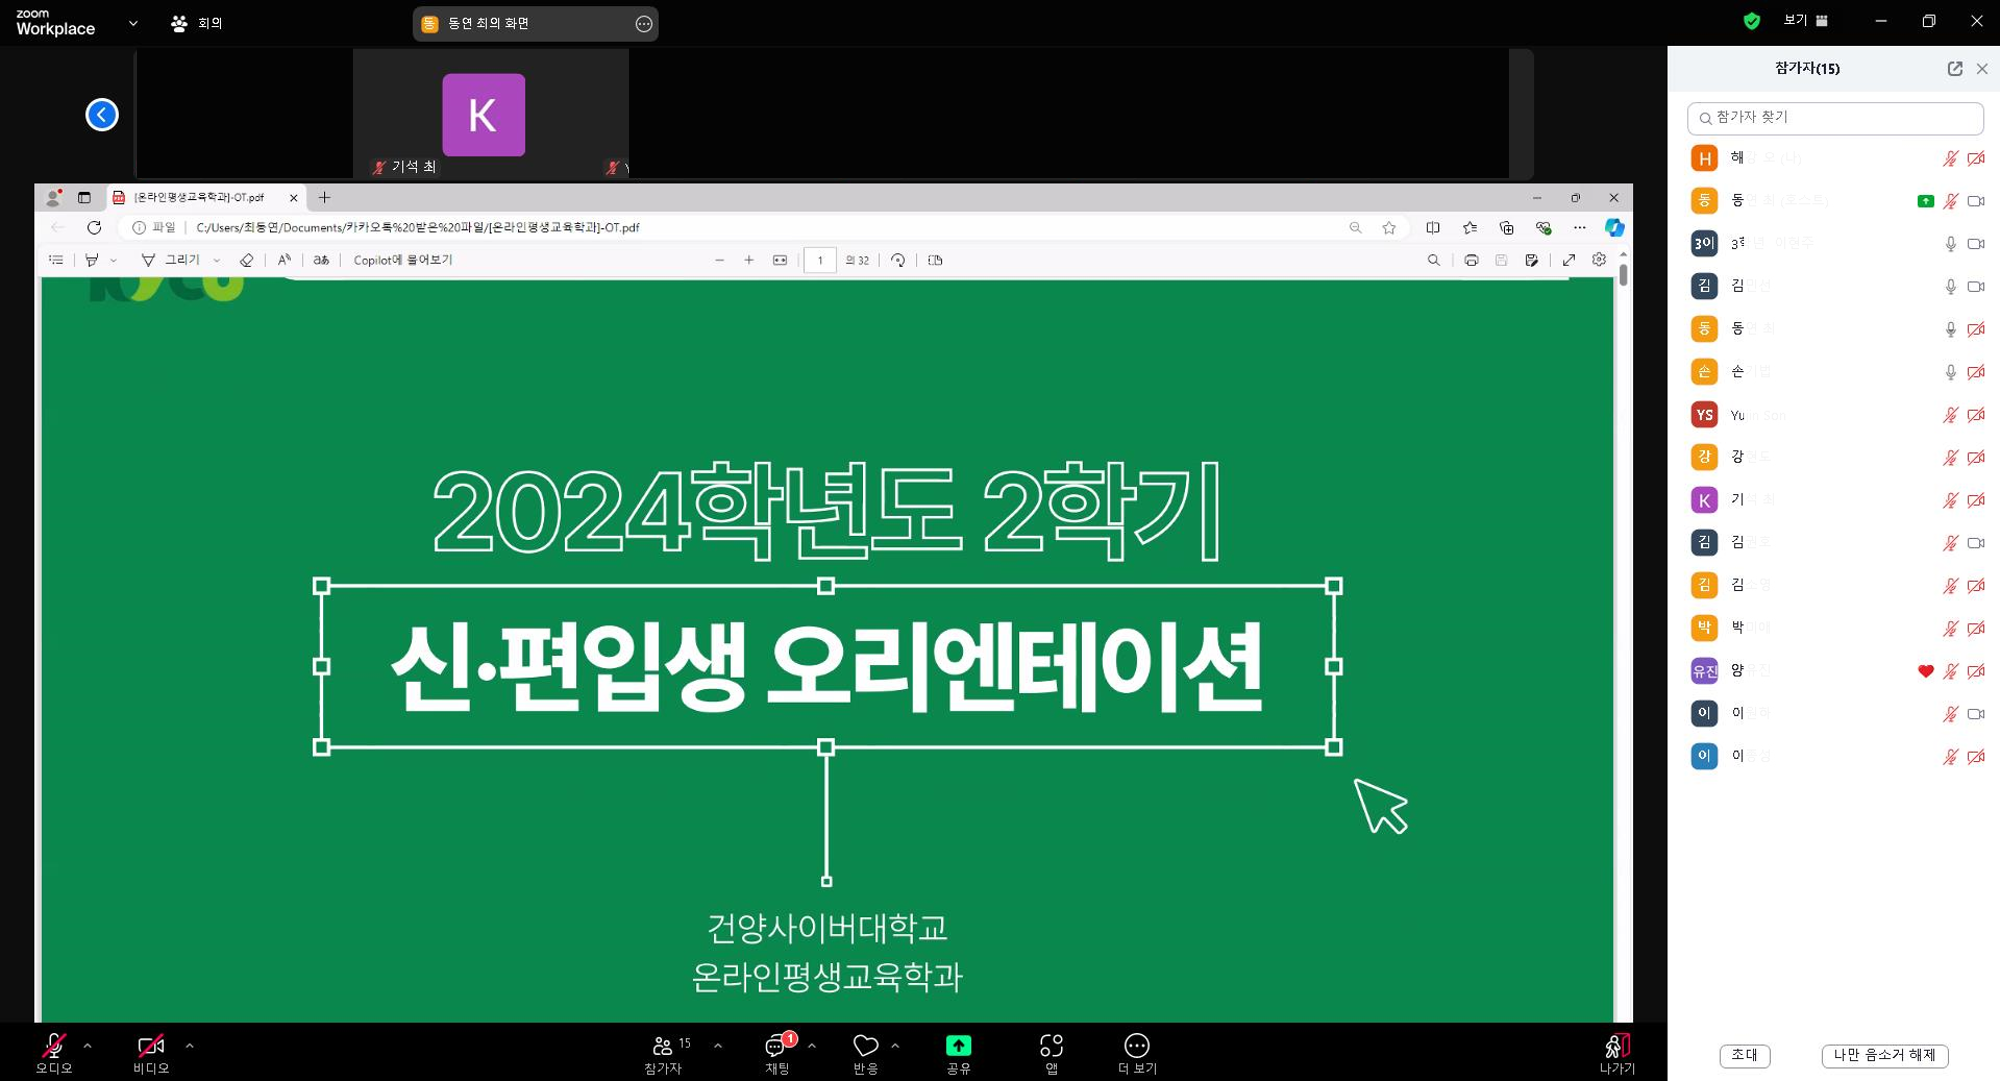The height and width of the screenshot is (1081, 2000).
Task: Start video with the 비디오 camera icon
Action: point(151,1053)
